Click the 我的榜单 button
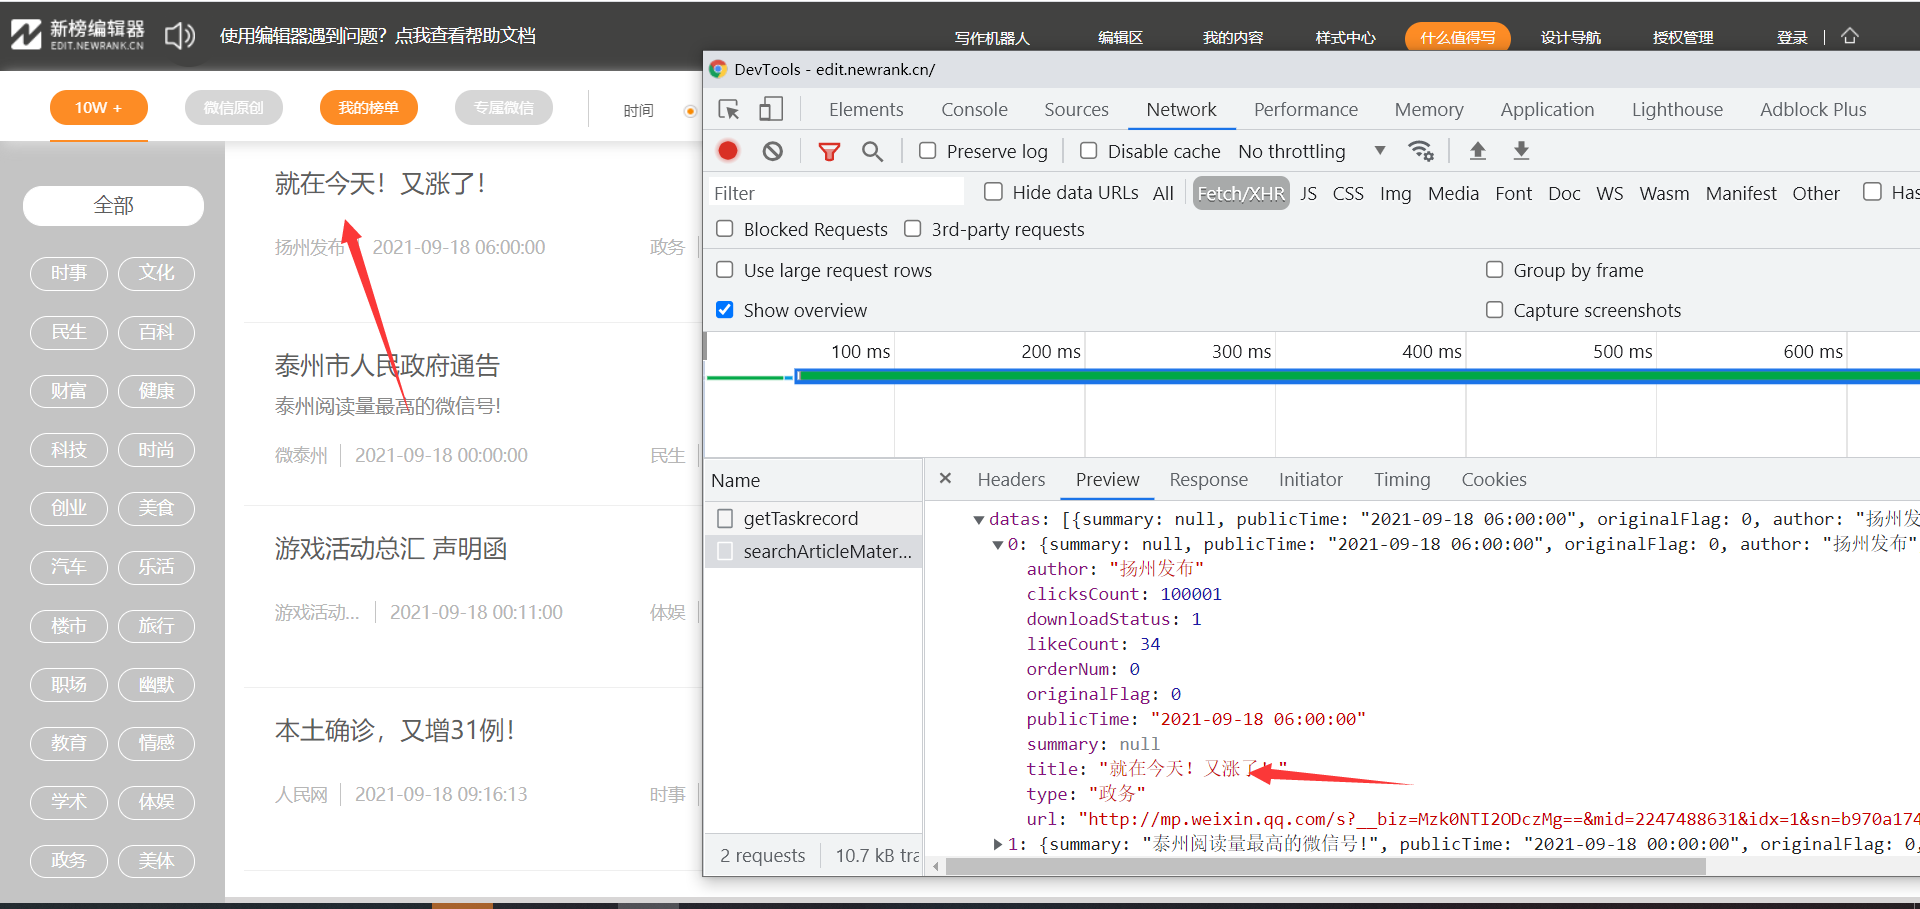 [x=368, y=107]
